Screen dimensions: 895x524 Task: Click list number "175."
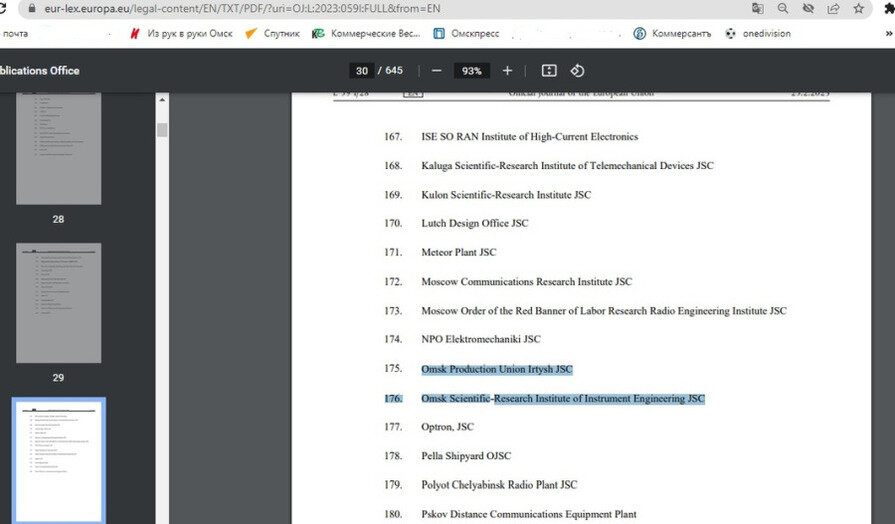coord(393,368)
